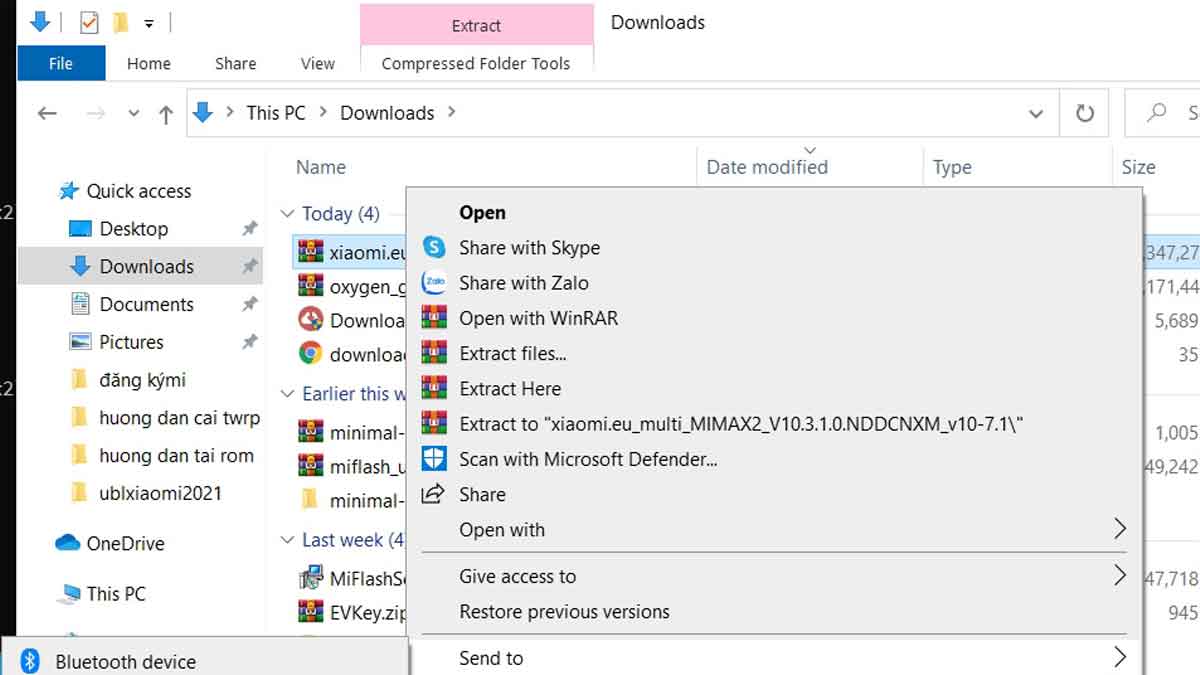Viewport: 1200px width, 675px height.
Task: Expand the Open with submenu
Action: pos(1120,530)
